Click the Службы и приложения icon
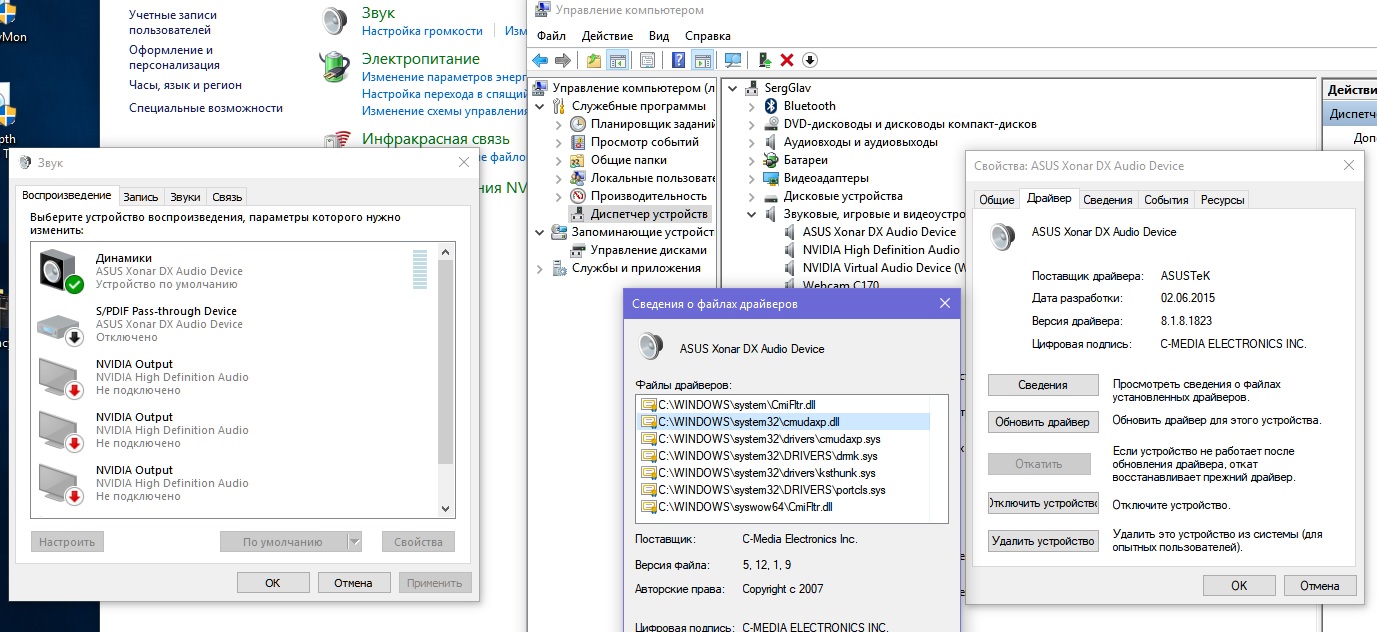 [560, 268]
